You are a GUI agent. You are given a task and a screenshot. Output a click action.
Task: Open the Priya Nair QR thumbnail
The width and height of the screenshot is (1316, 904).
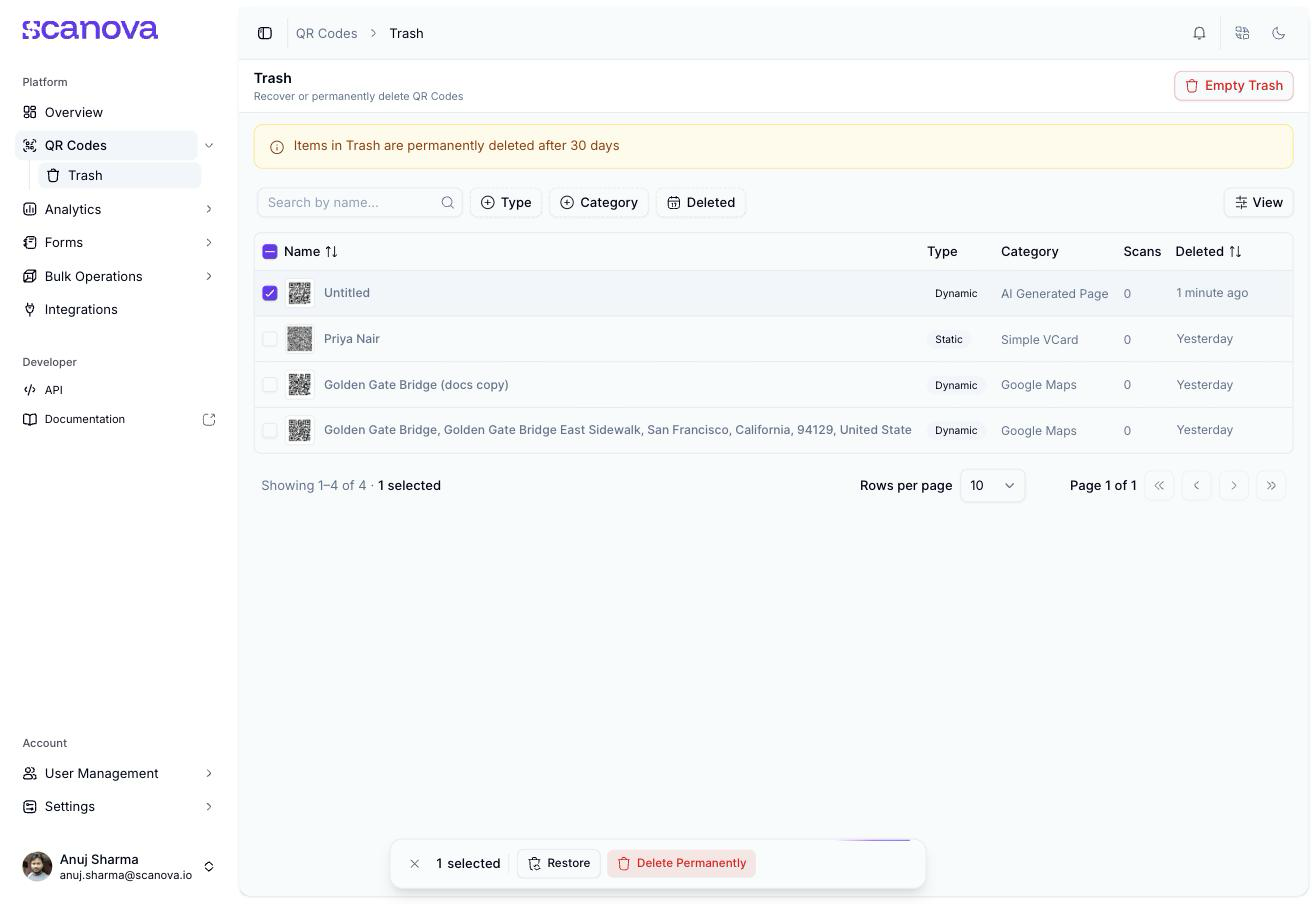click(x=299, y=339)
